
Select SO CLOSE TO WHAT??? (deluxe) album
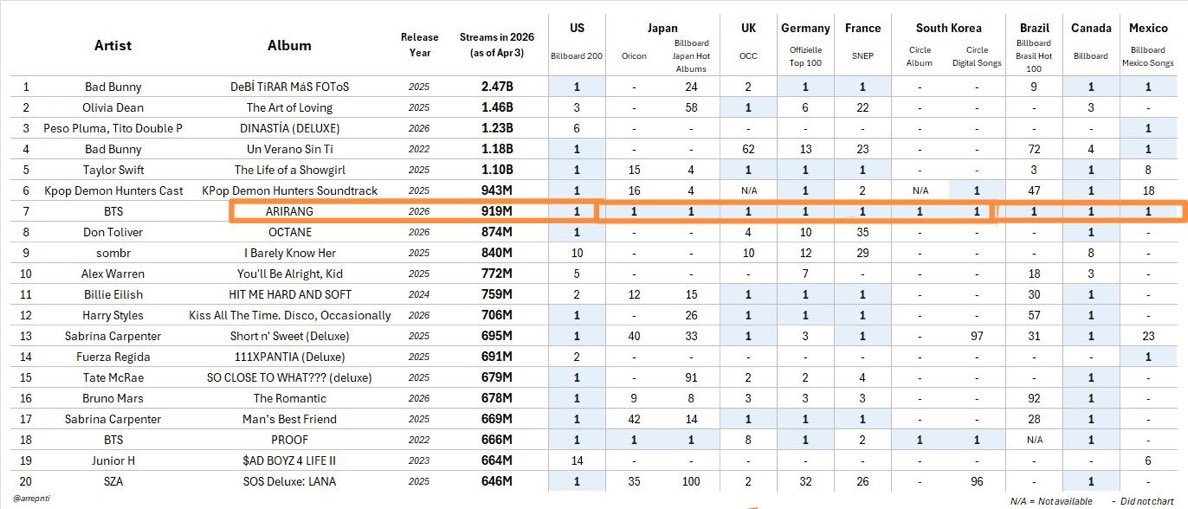click(x=289, y=377)
